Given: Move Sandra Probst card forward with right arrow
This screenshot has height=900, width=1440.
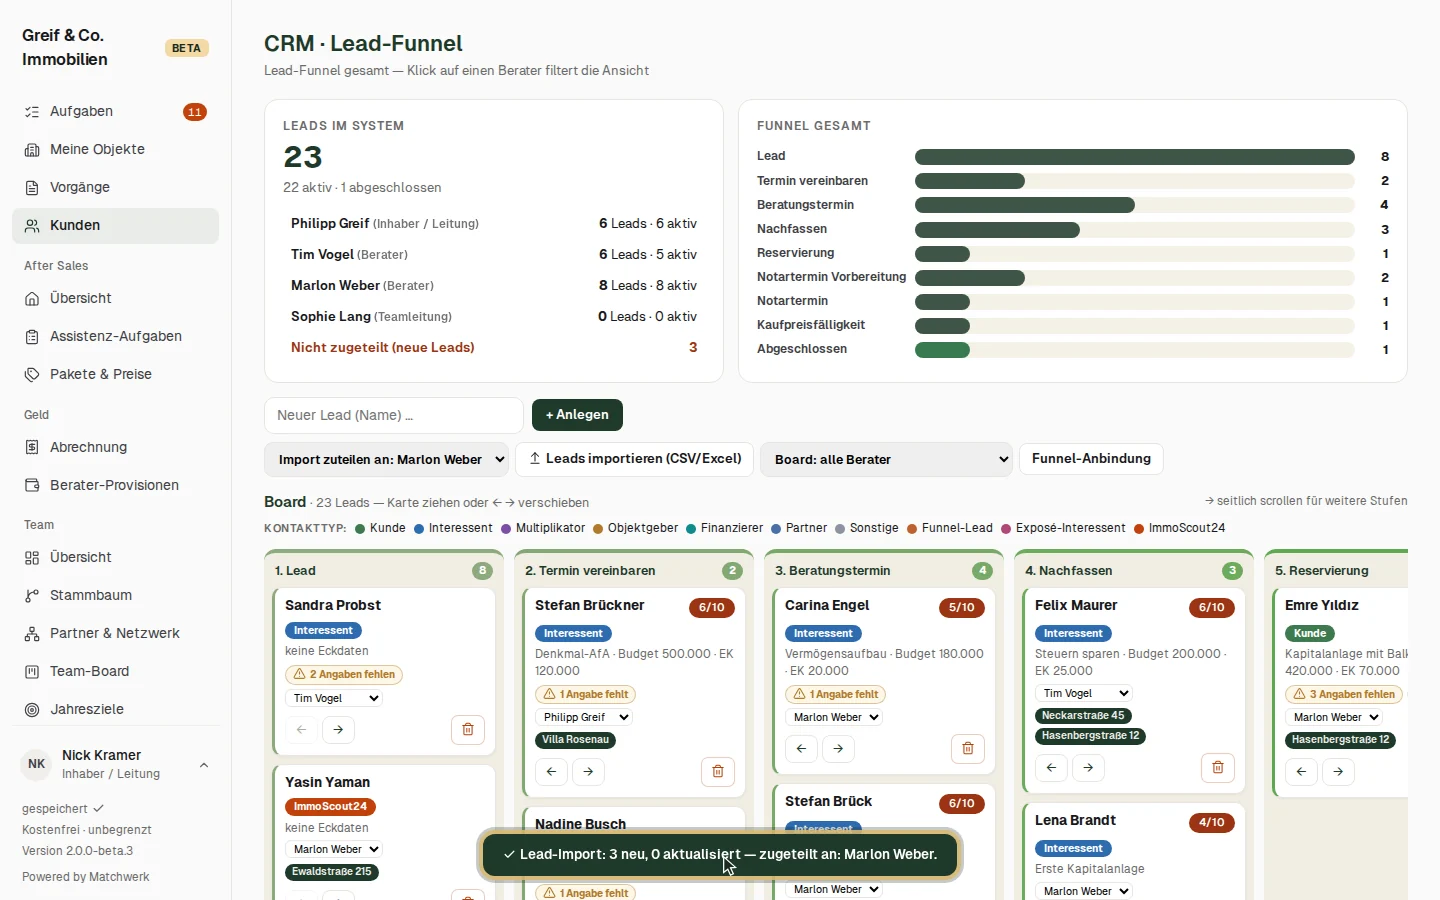Looking at the screenshot, I should coord(338,730).
